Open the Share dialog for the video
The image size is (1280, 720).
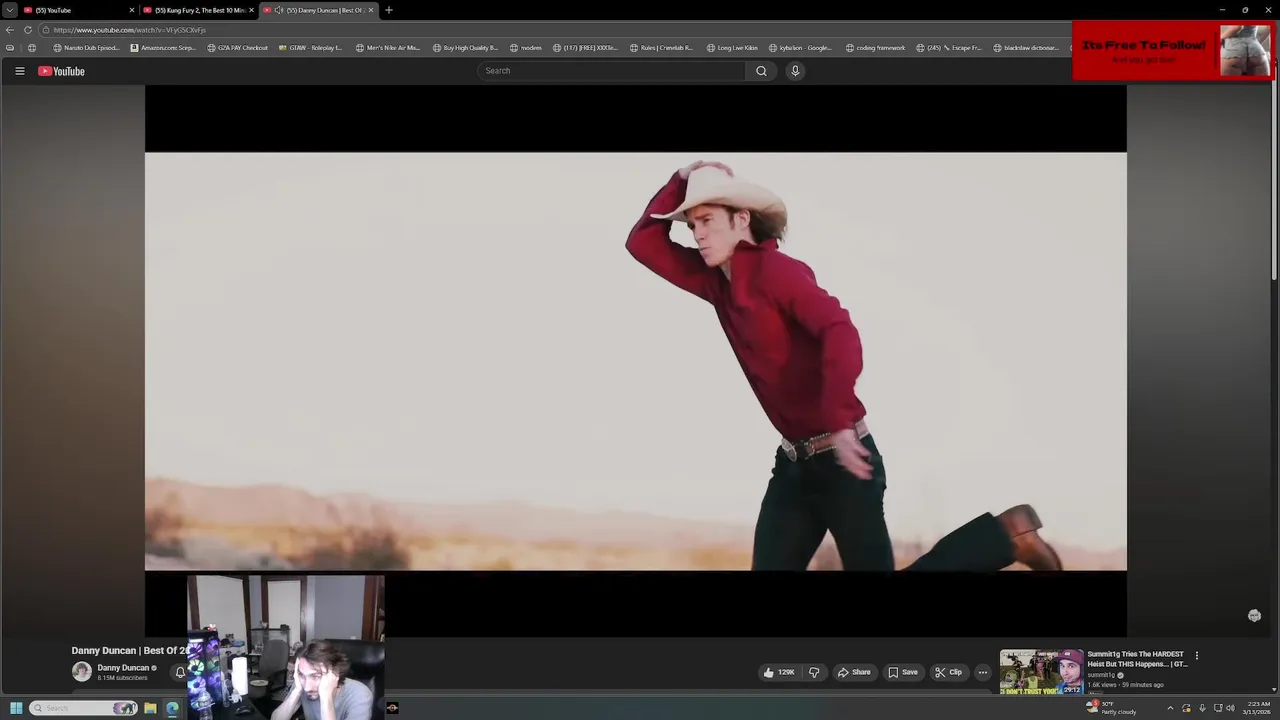854,672
